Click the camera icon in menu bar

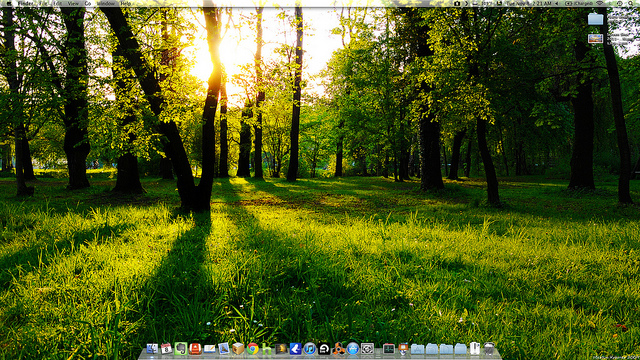coord(457,3)
